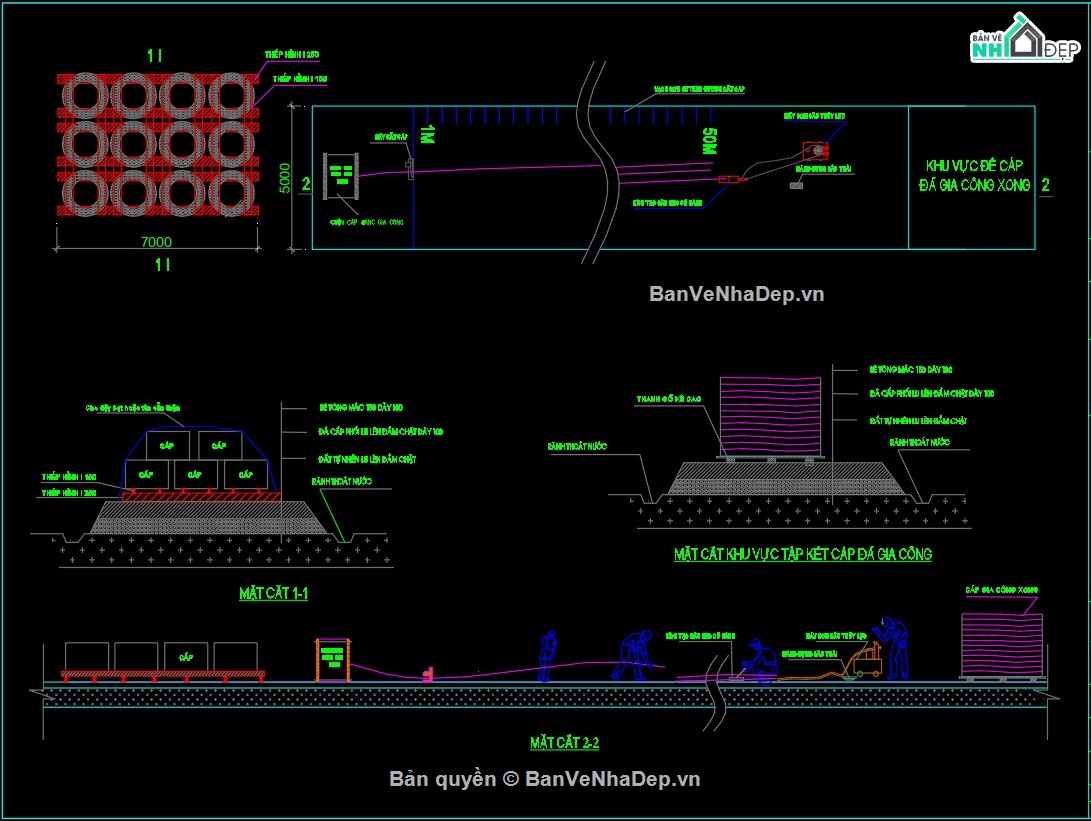Select the green cable reel symbol in plan

coord(341,175)
